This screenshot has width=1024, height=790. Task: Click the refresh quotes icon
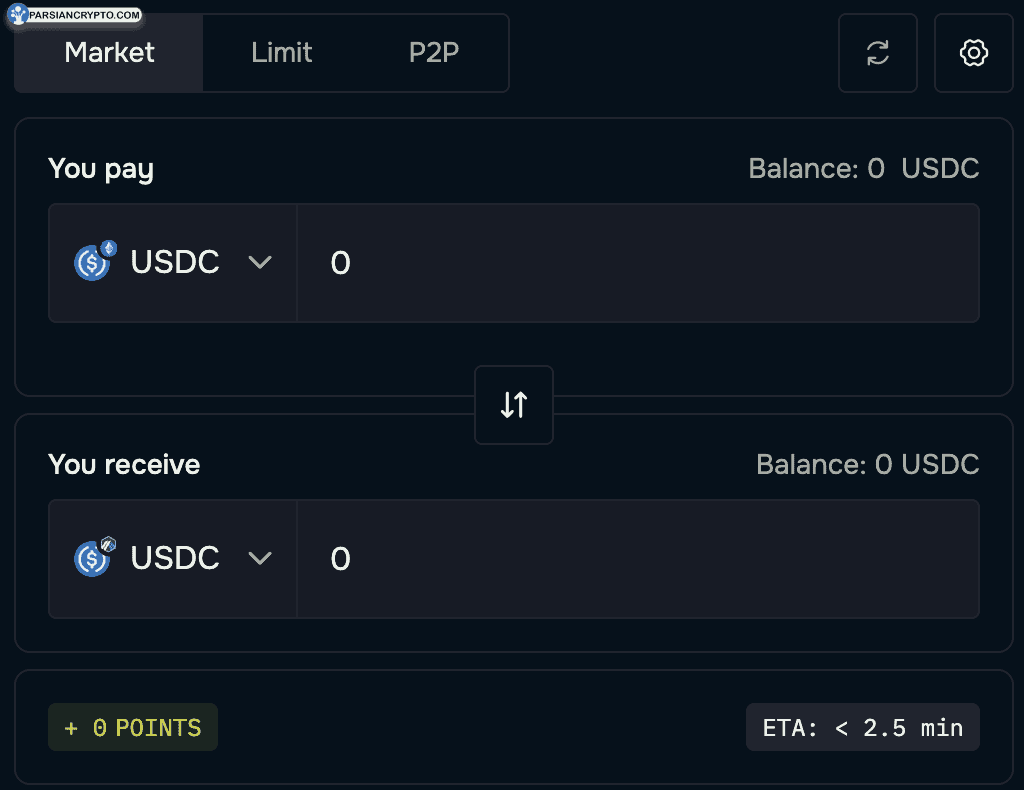(x=878, y=53)
